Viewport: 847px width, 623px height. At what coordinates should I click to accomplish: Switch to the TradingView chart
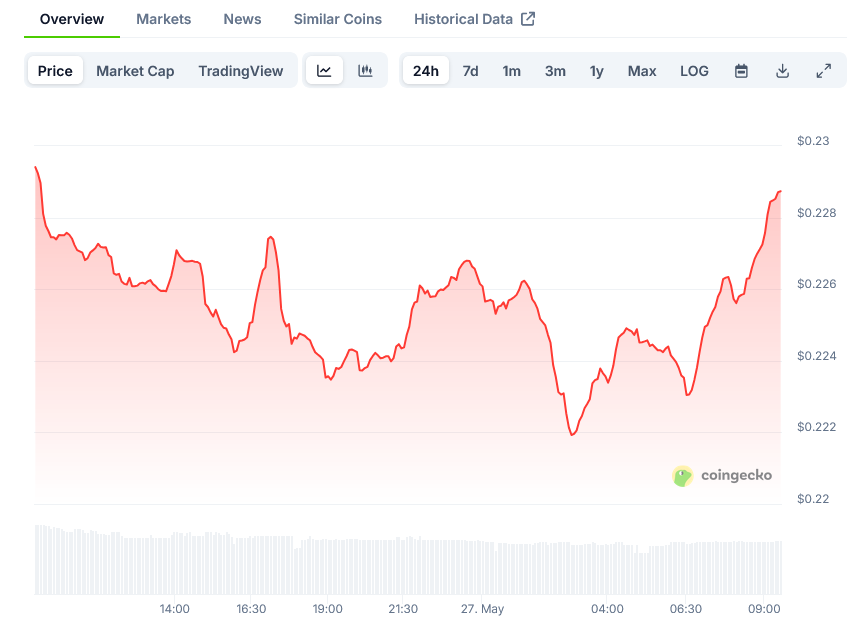click(x=240, y=71)
